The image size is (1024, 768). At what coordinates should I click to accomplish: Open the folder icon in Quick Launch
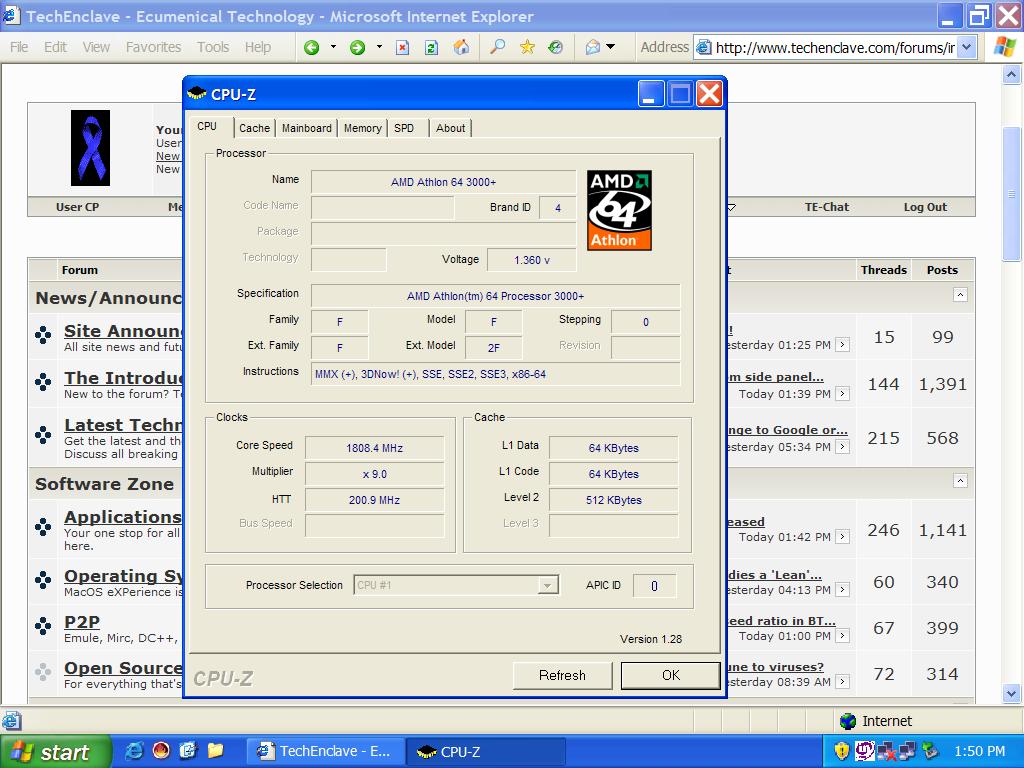(216, 751)
